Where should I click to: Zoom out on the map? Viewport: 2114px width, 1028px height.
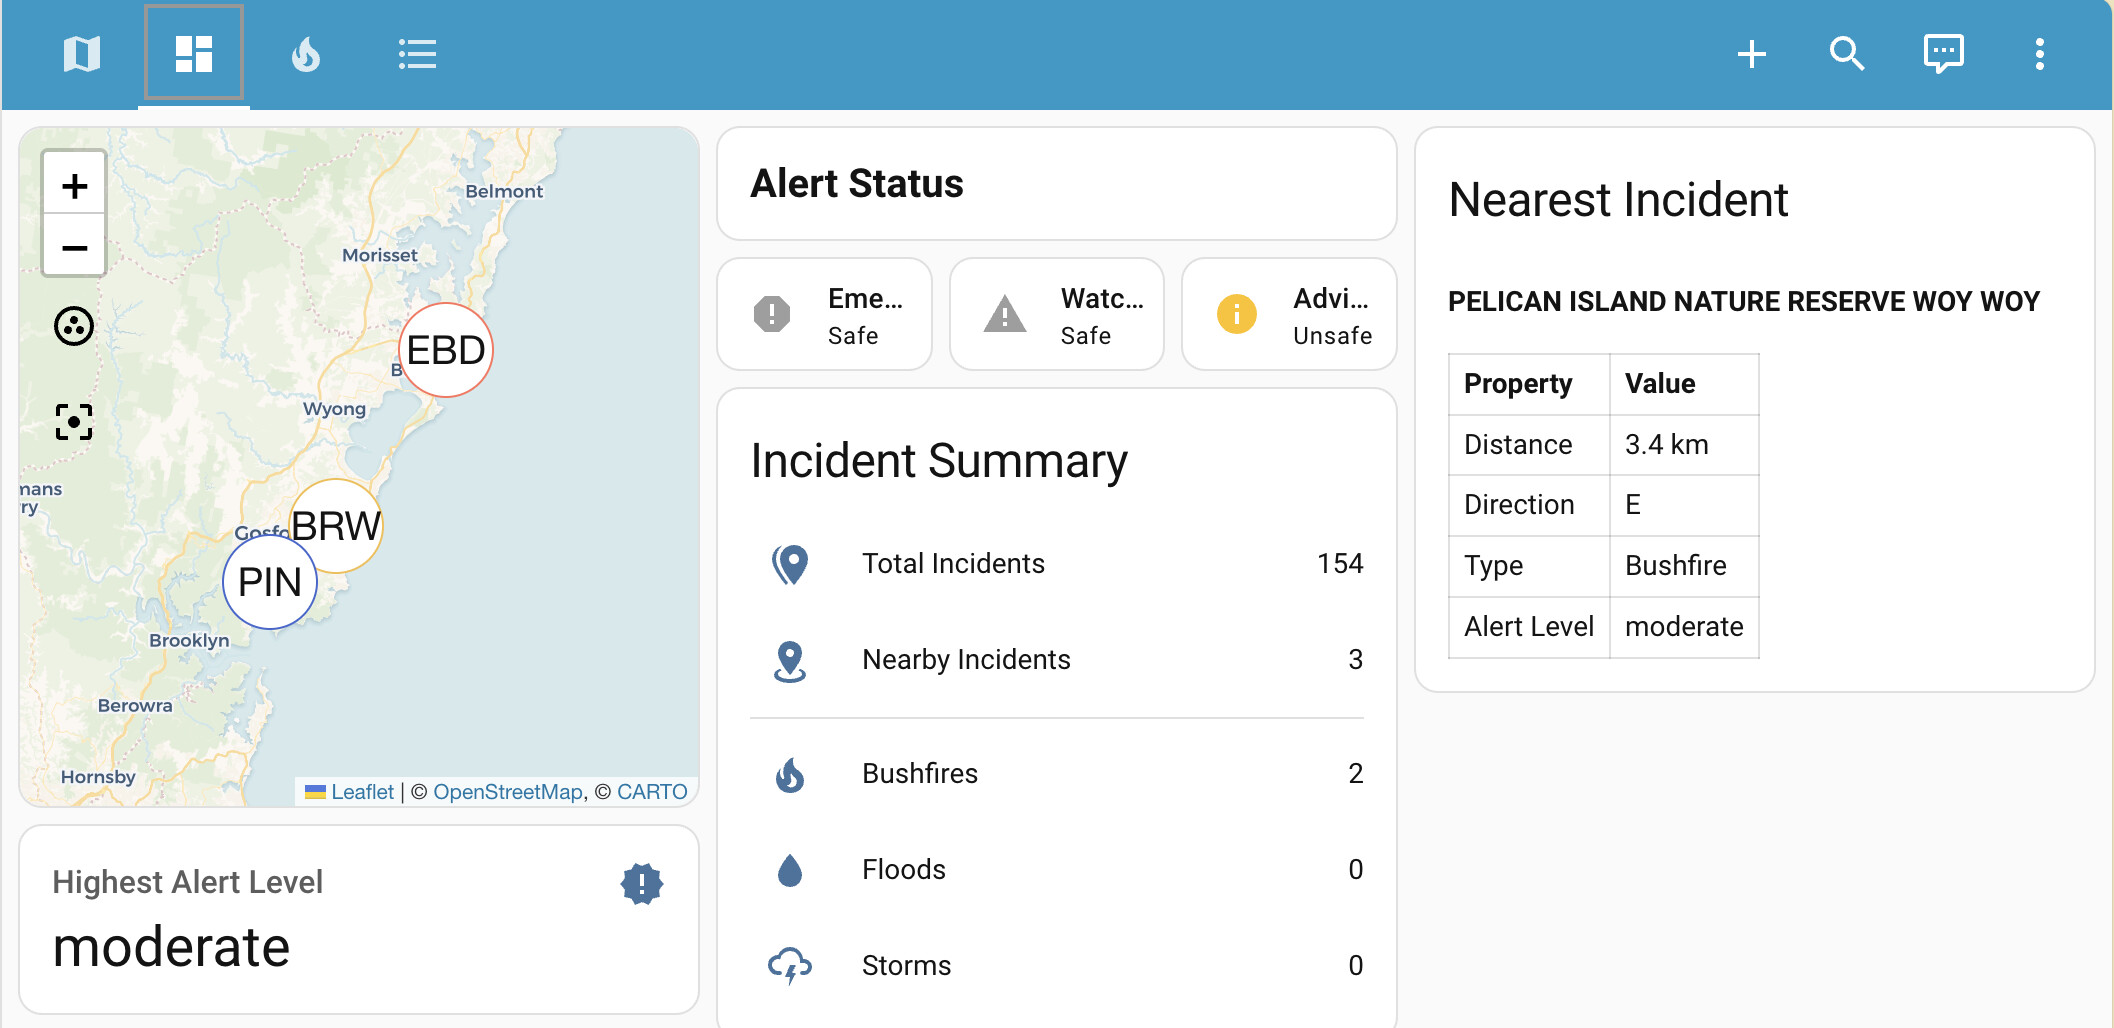click(x=74, y=247)
